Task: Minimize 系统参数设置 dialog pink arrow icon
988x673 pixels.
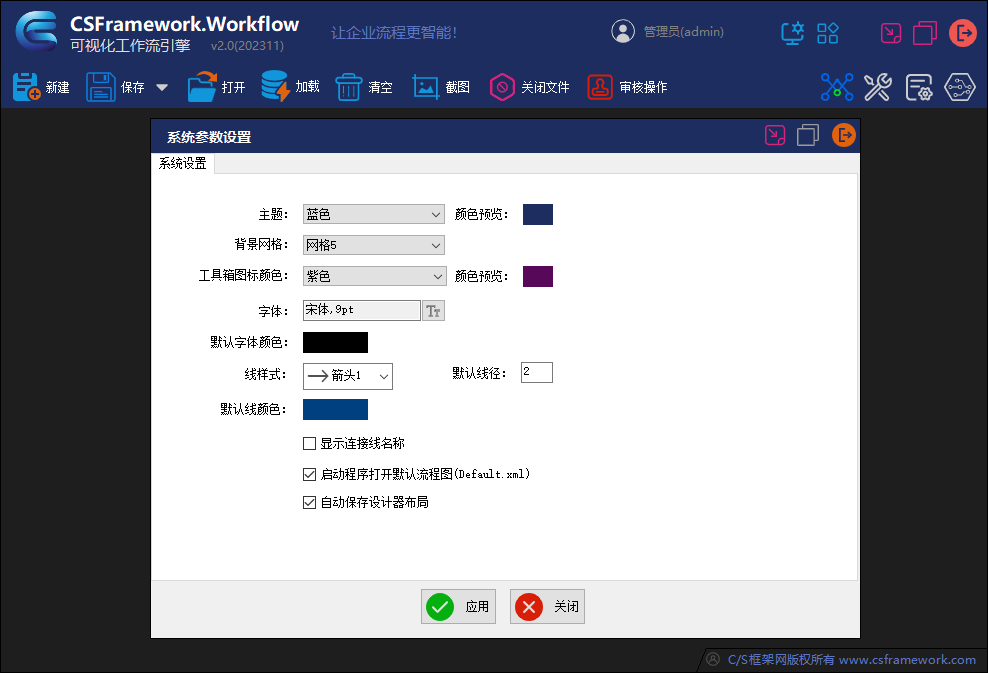Action: point(775,135)
